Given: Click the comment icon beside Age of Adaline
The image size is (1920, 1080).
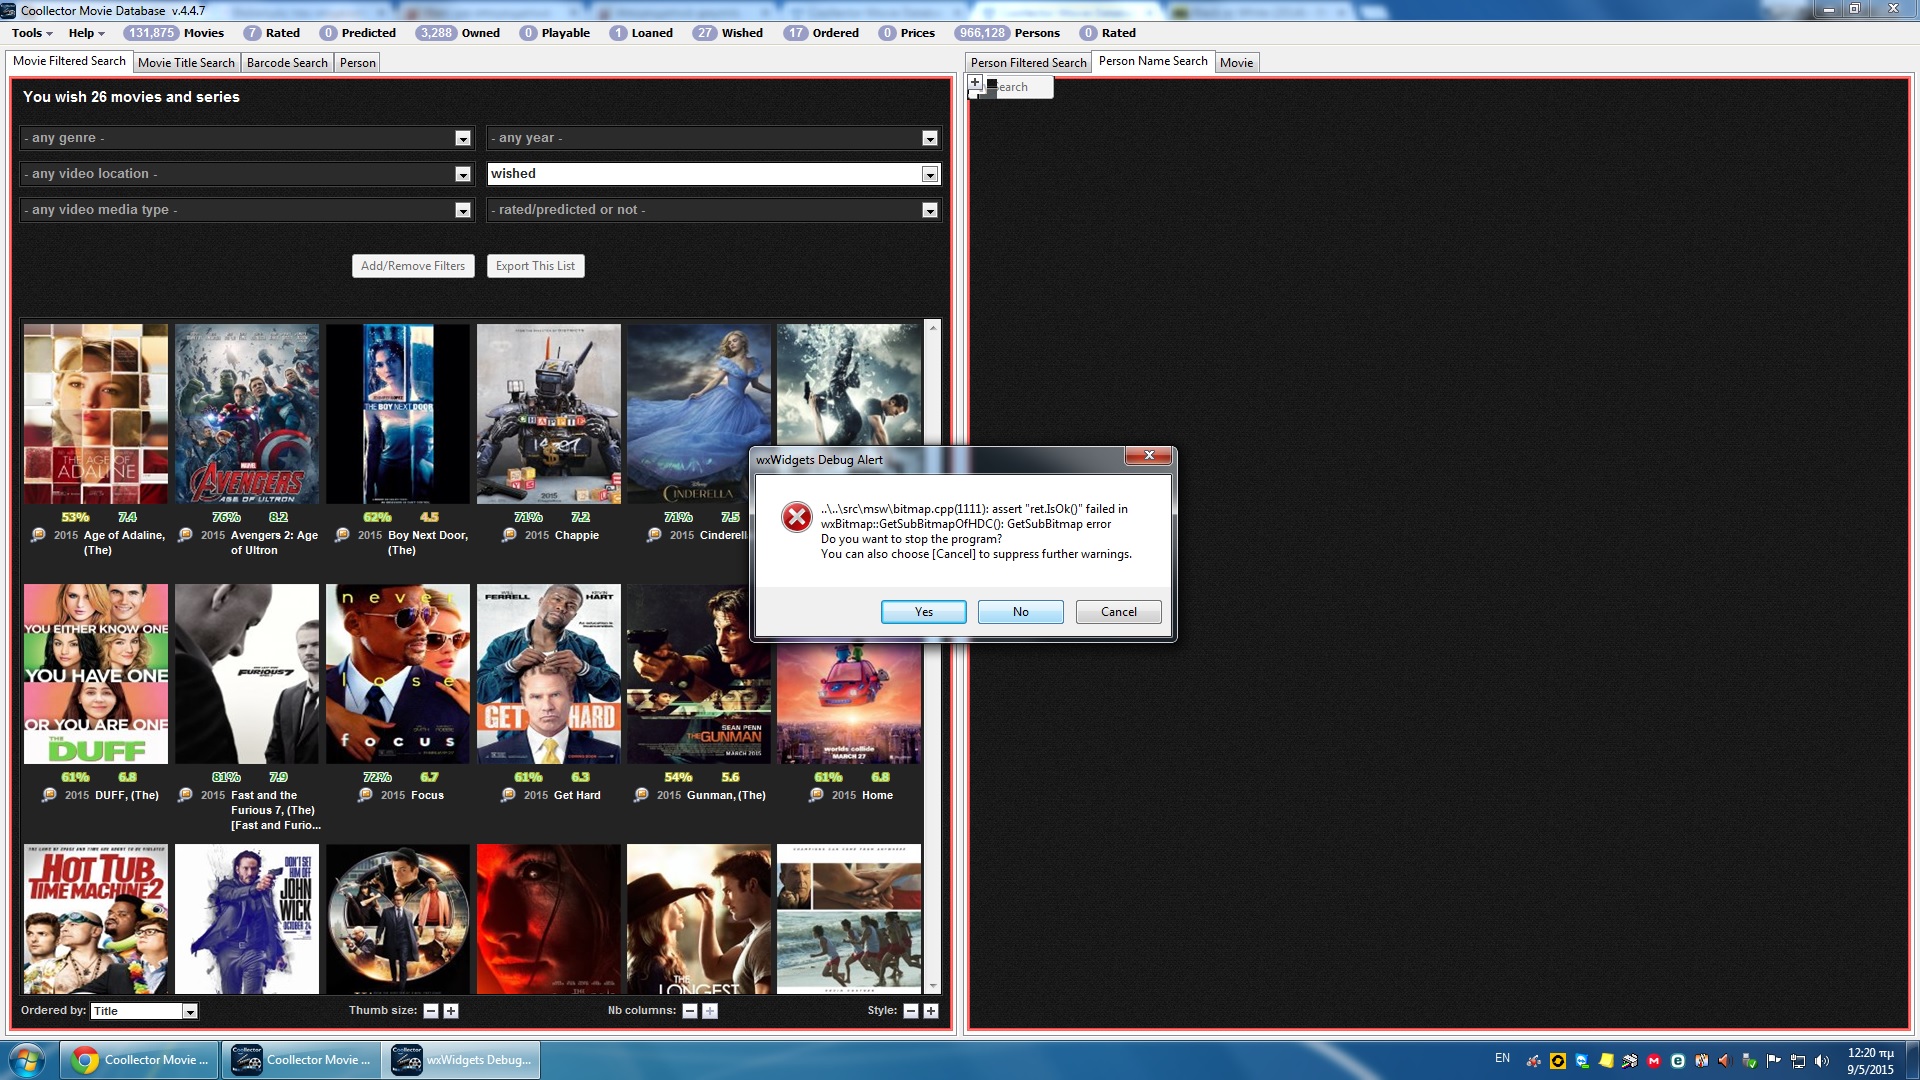Looking at the screenshot, I should [38, 535].
